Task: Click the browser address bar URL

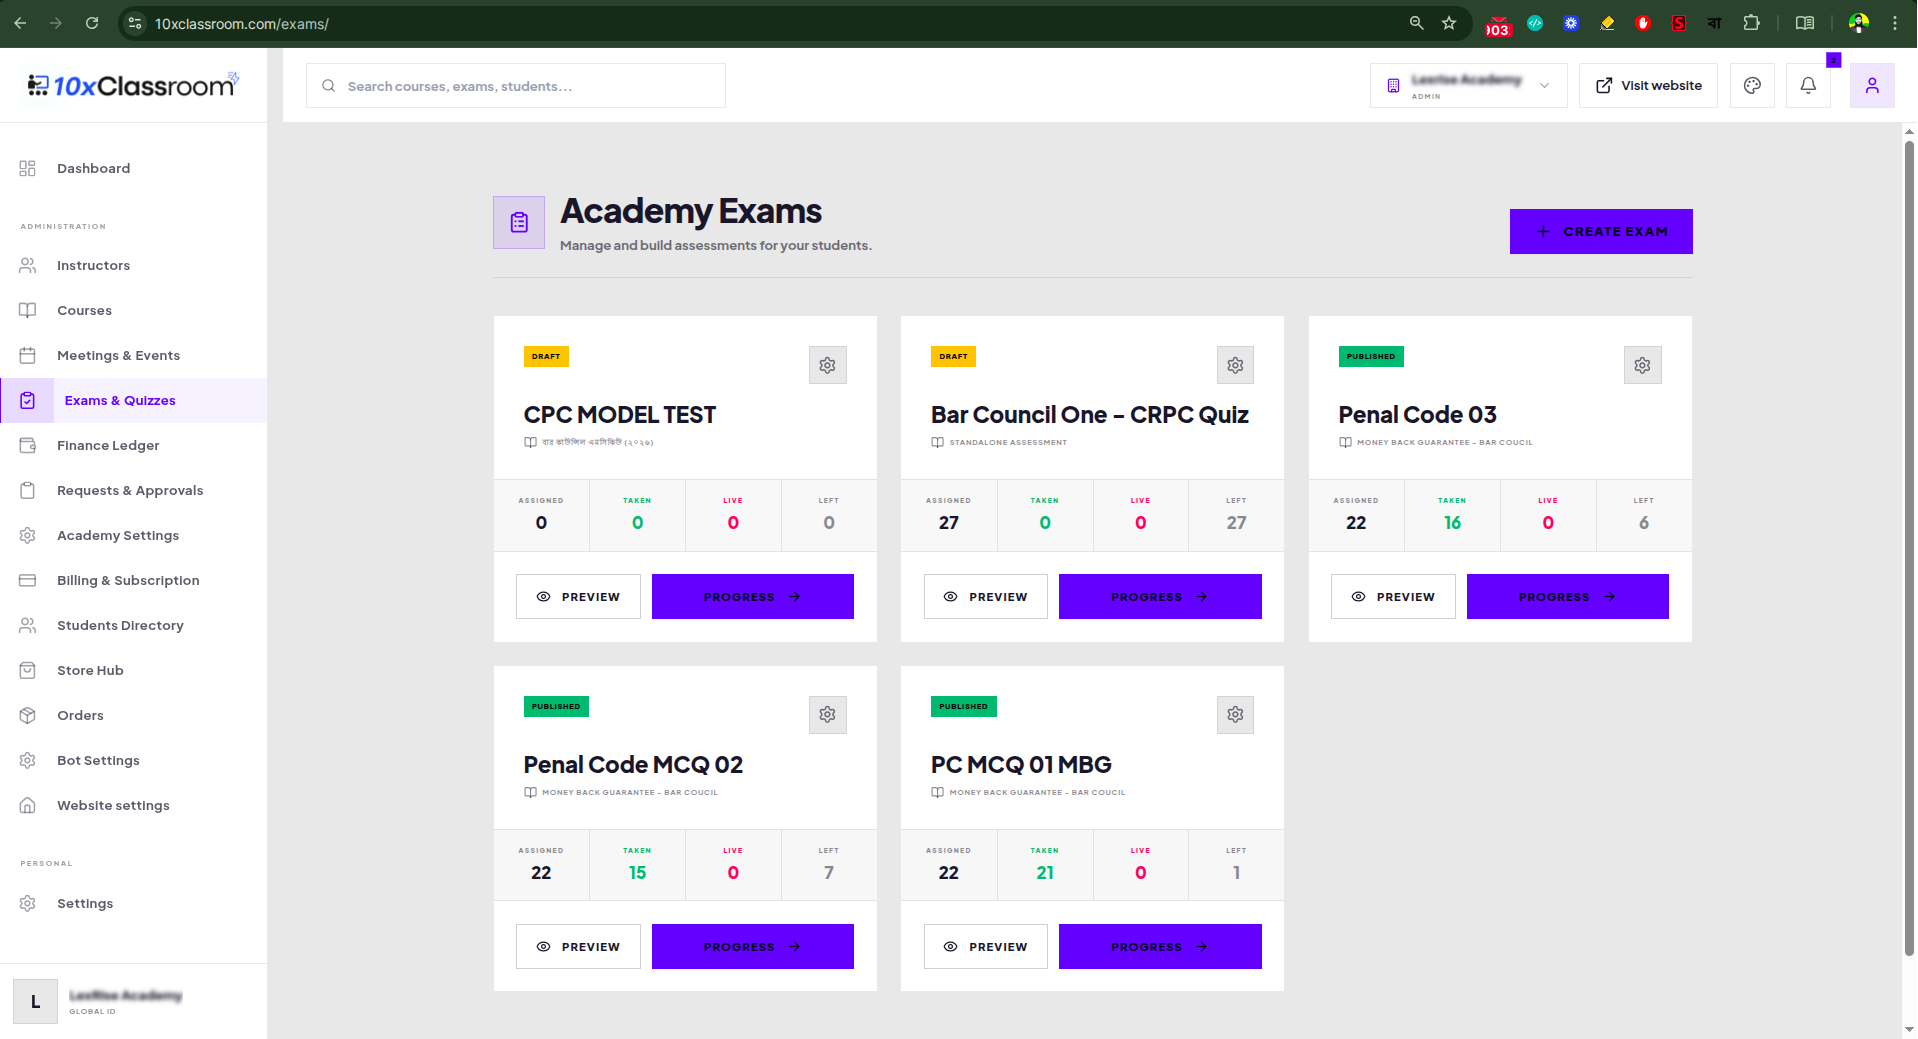Action: [x=242, y=23]
